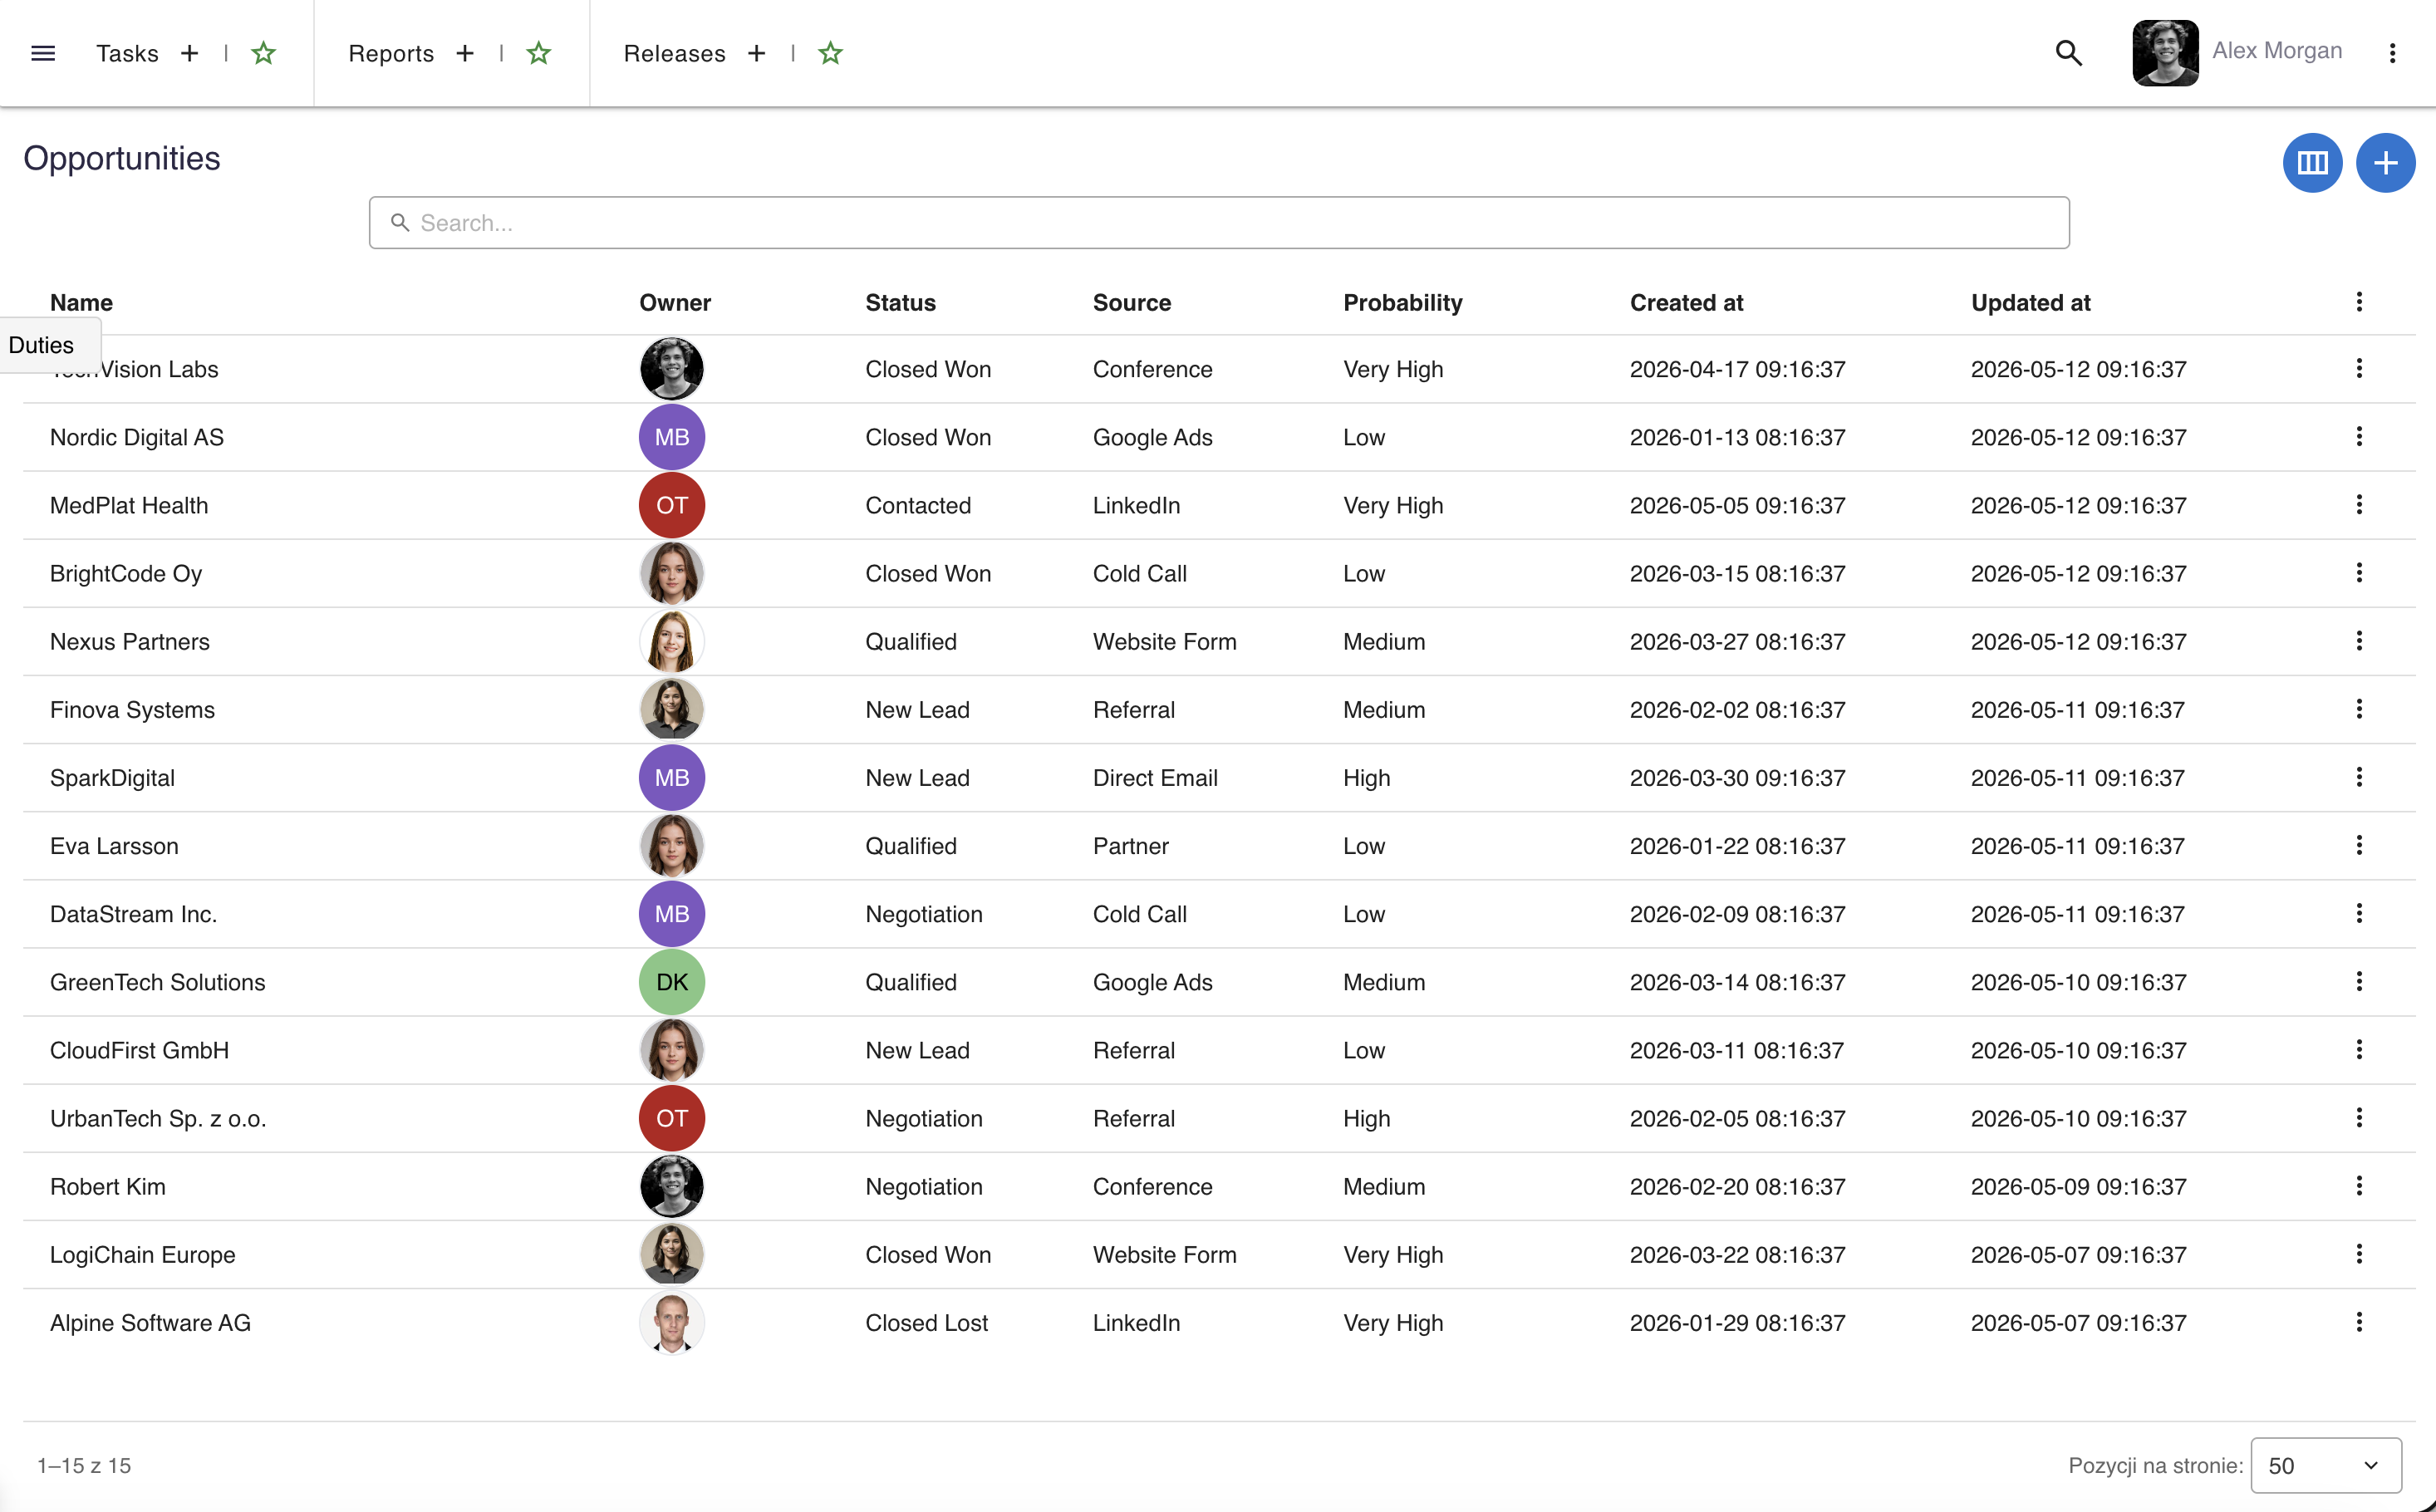The image size is (2436, 1512).
Task: Sort by the Source column header
Action: click(x=1131, y=302)
